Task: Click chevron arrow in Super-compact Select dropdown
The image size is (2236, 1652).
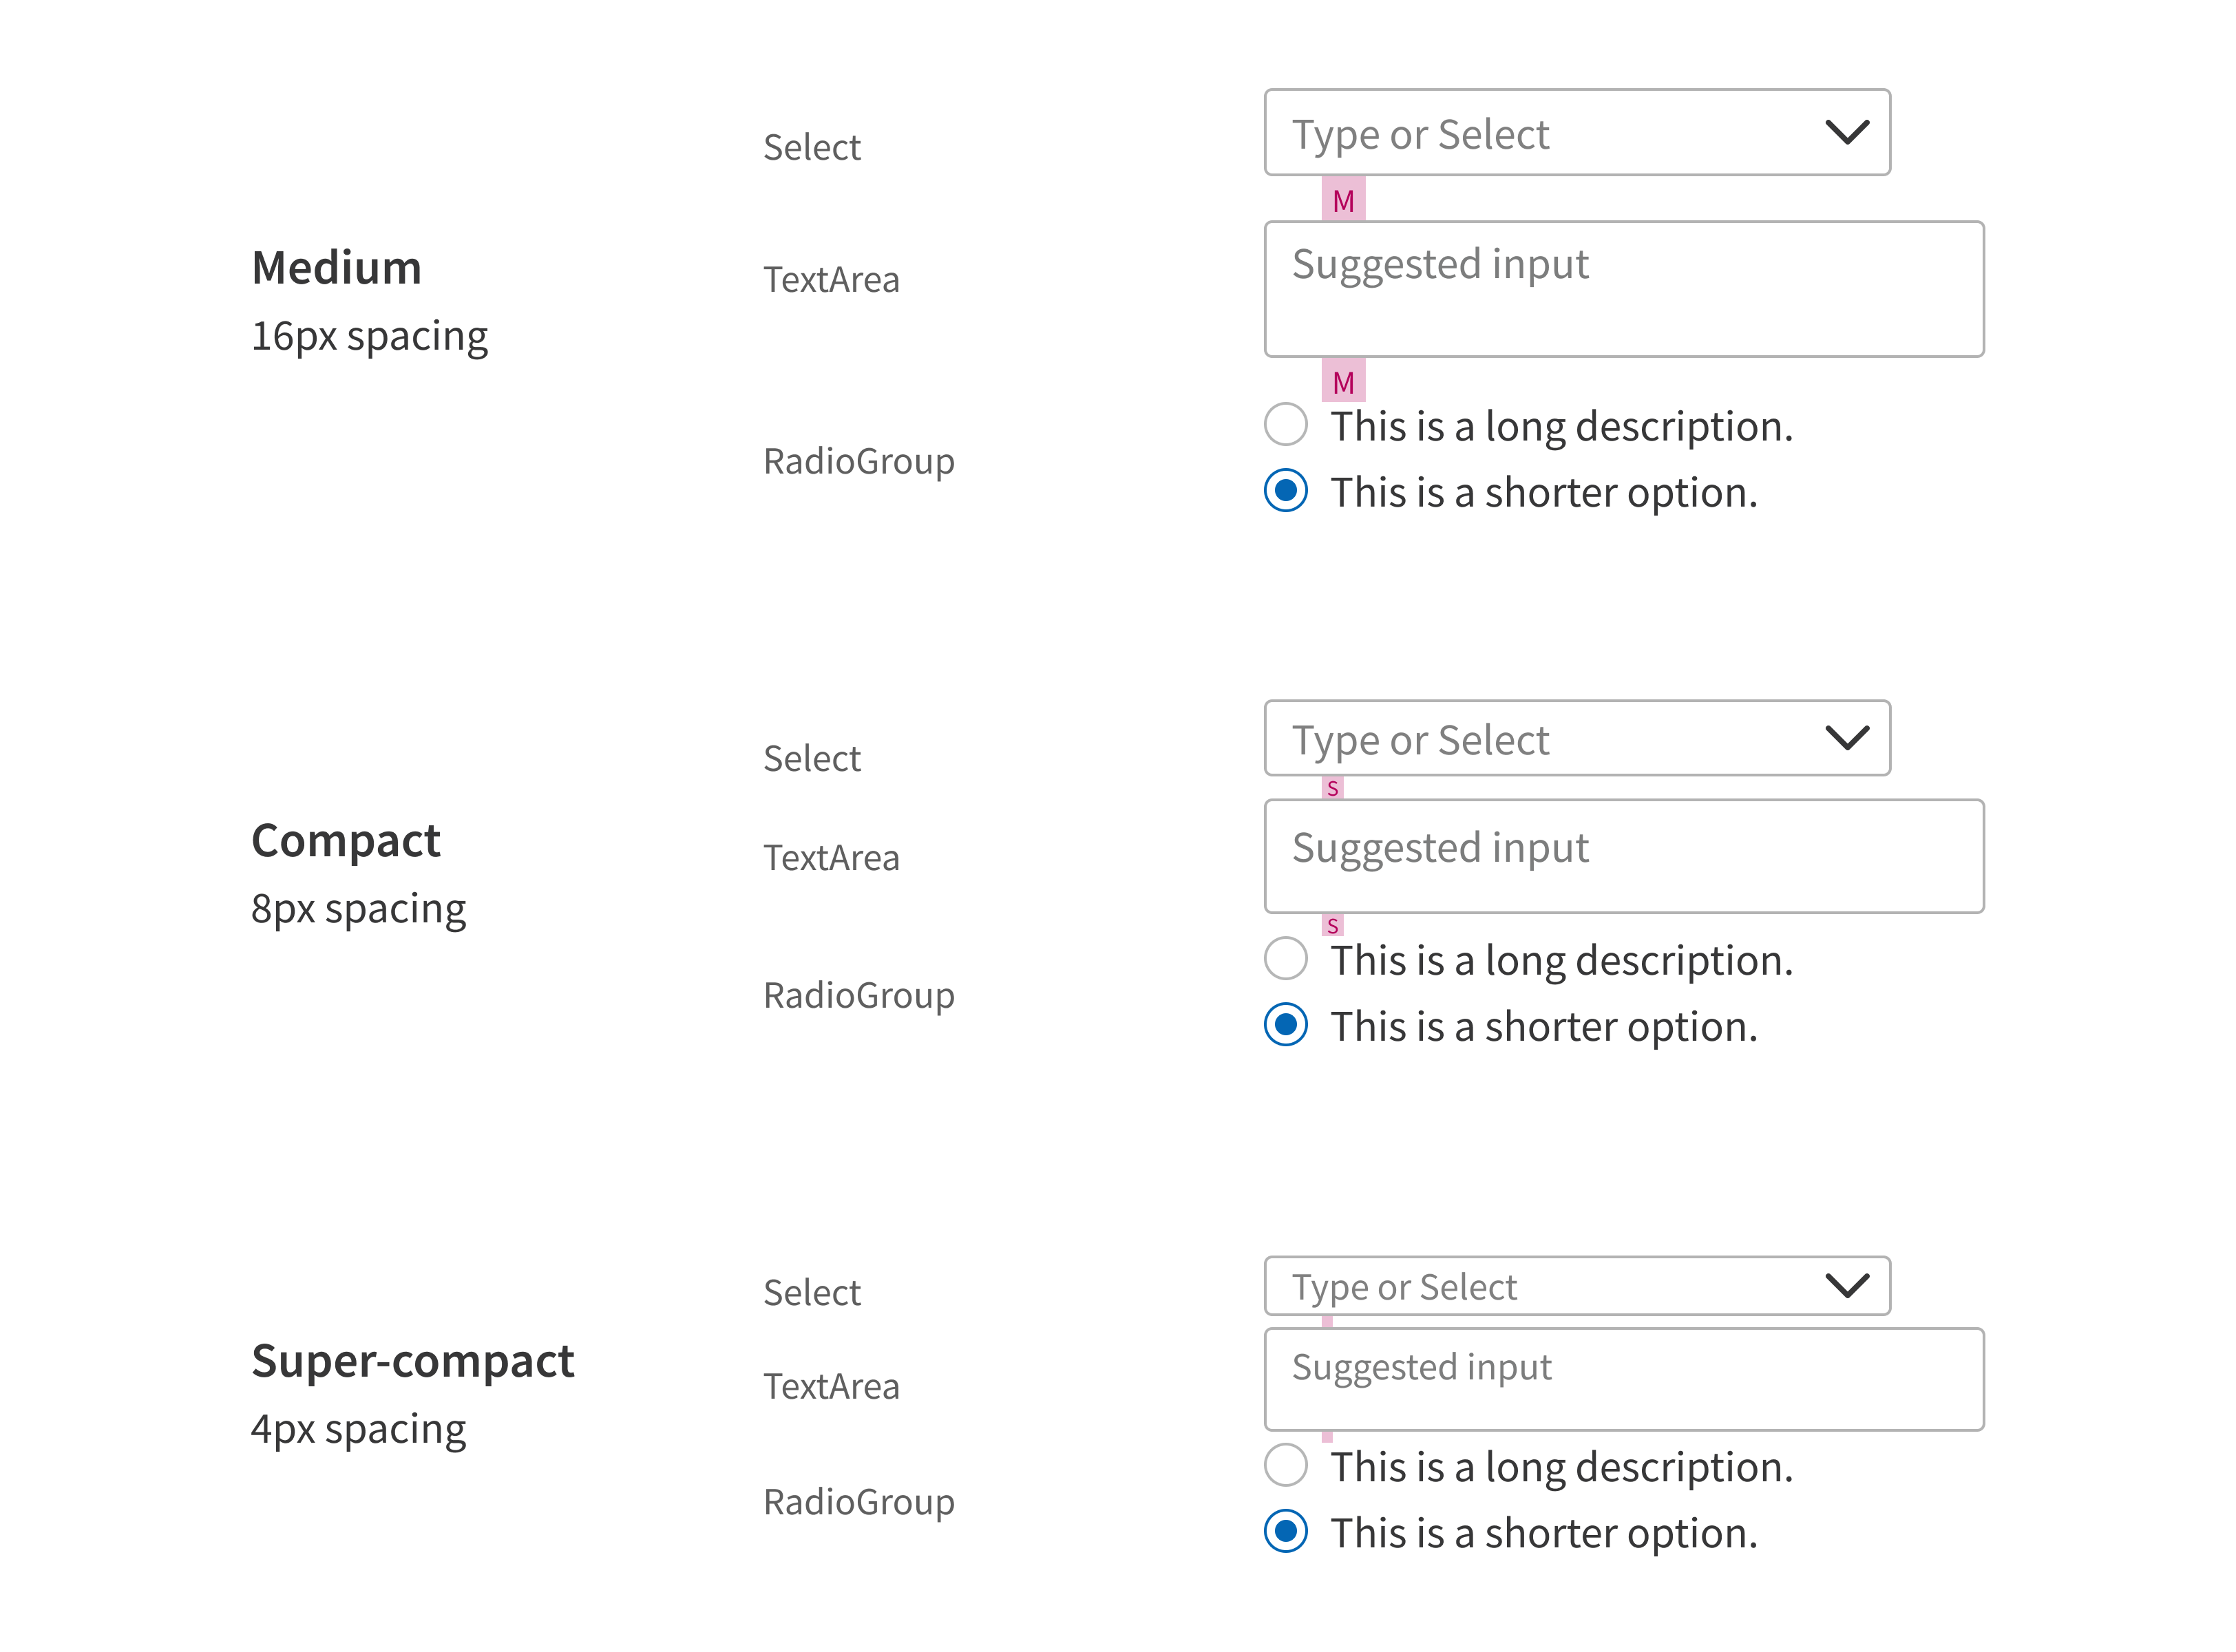Action: click(1846, 1285)
